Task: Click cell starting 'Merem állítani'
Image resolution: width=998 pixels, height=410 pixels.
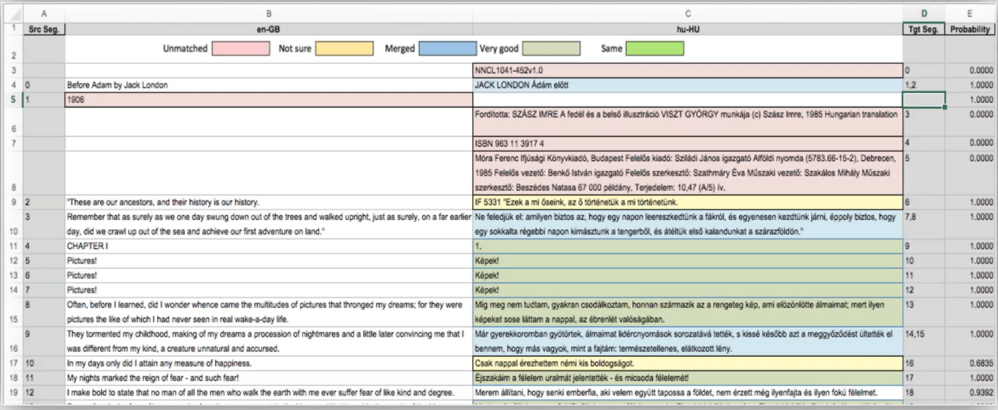Action: tap(688, 392)
